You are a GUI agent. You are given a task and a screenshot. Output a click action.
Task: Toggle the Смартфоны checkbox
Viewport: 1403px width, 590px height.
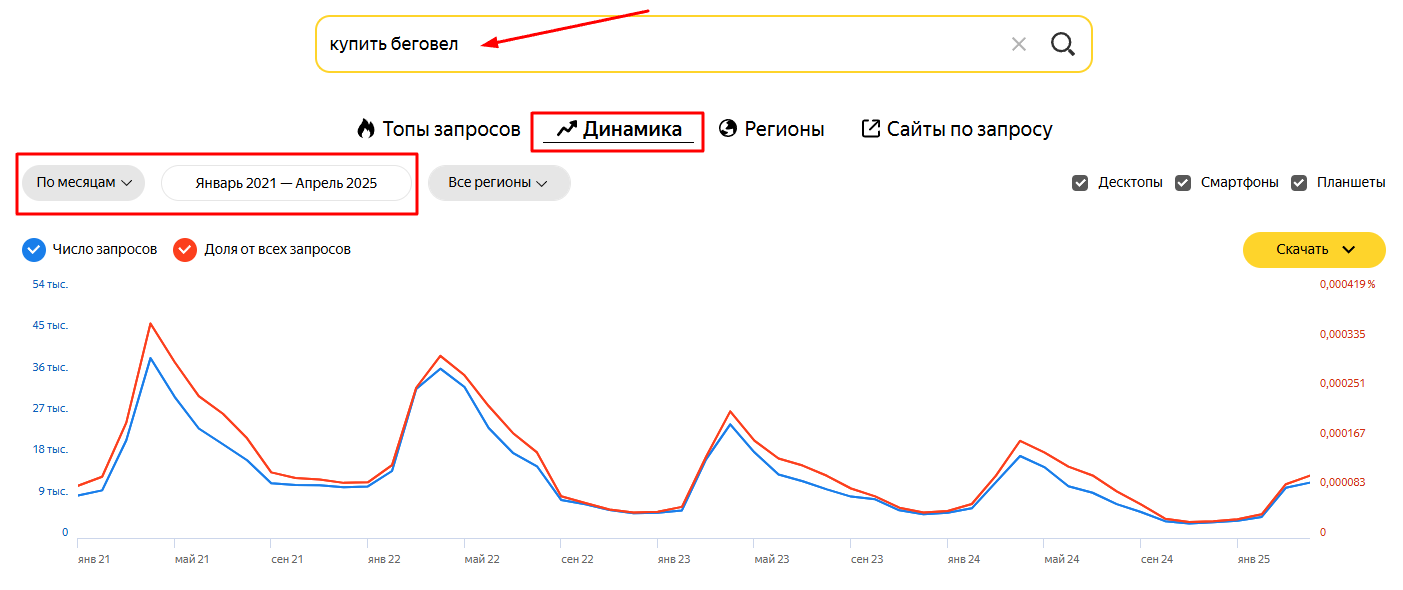1183,183
